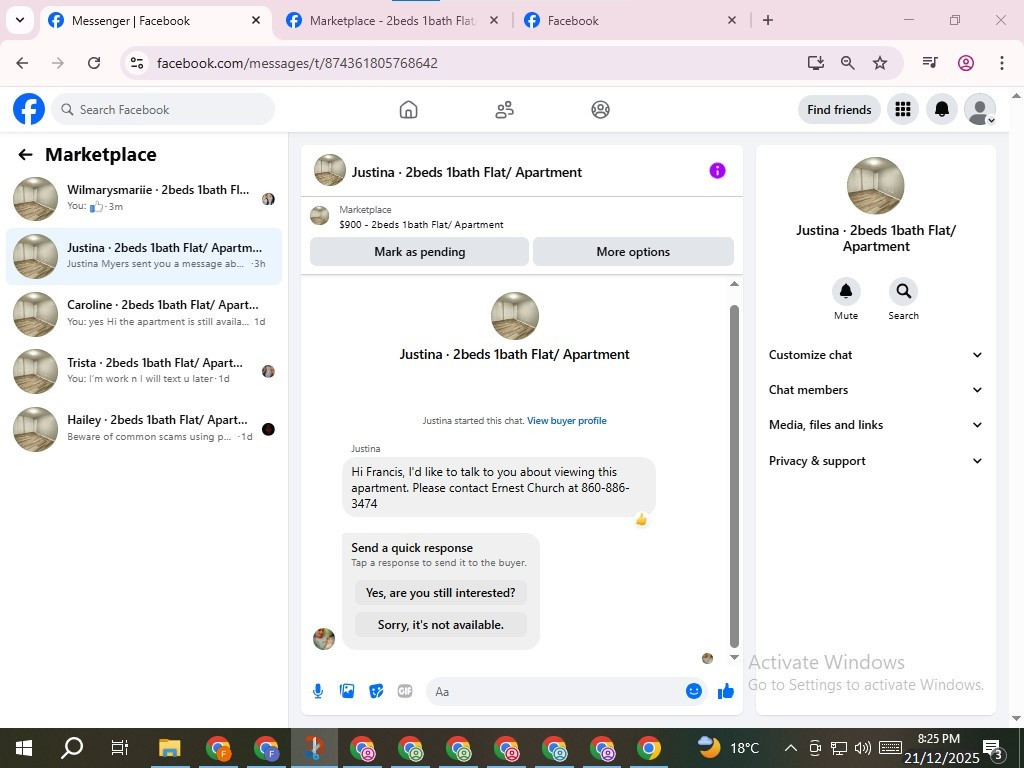Open the emoji picker in message box
1024x768 pixels.
point(694,691)
